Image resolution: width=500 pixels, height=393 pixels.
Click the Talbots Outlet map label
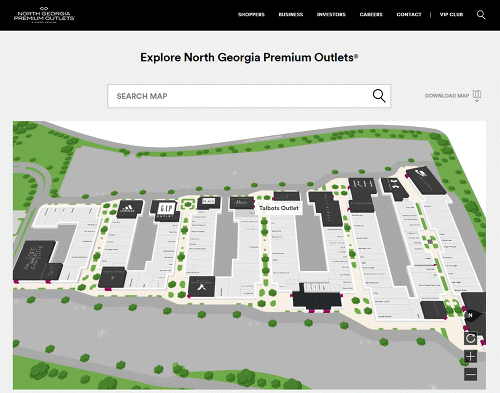pos(279,208)
